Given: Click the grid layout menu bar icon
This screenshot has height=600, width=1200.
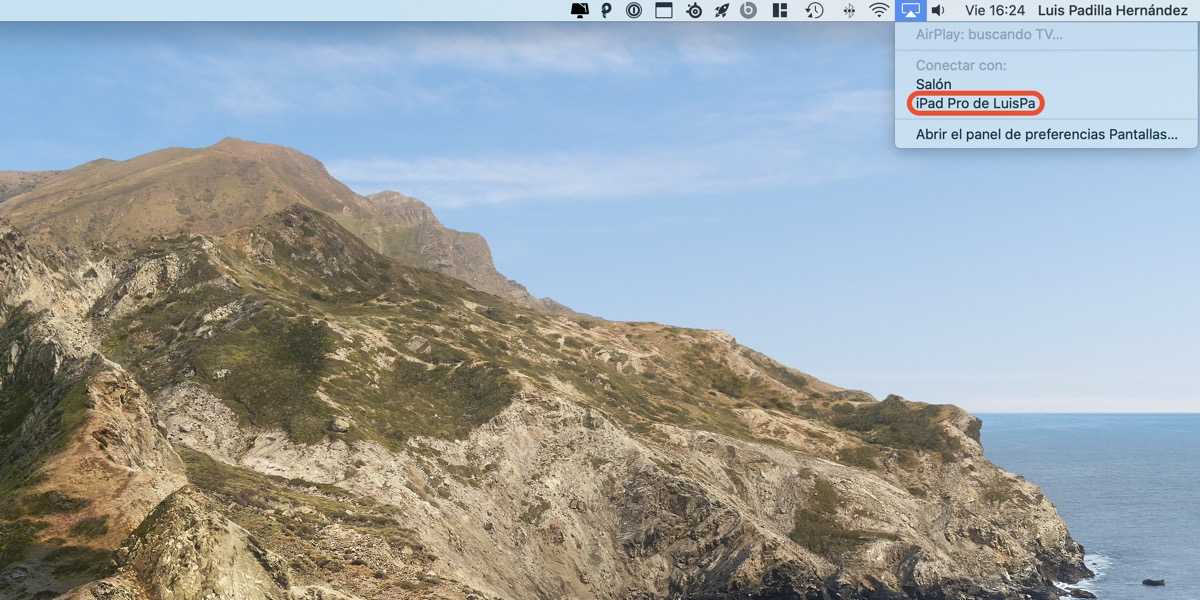Looking at the screenshot, I should tap(781, 10).
